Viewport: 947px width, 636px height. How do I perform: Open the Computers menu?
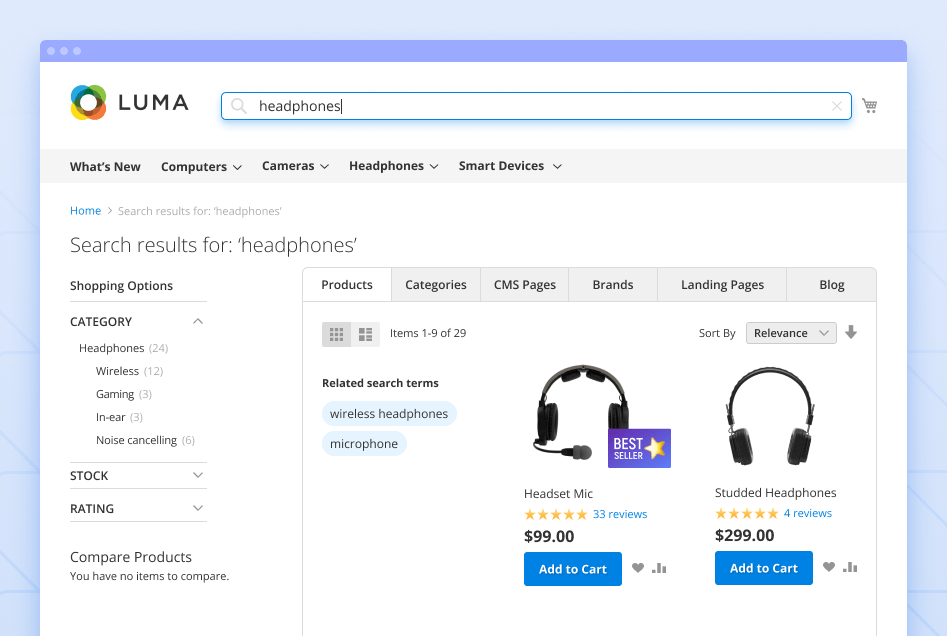coord(200,166)
